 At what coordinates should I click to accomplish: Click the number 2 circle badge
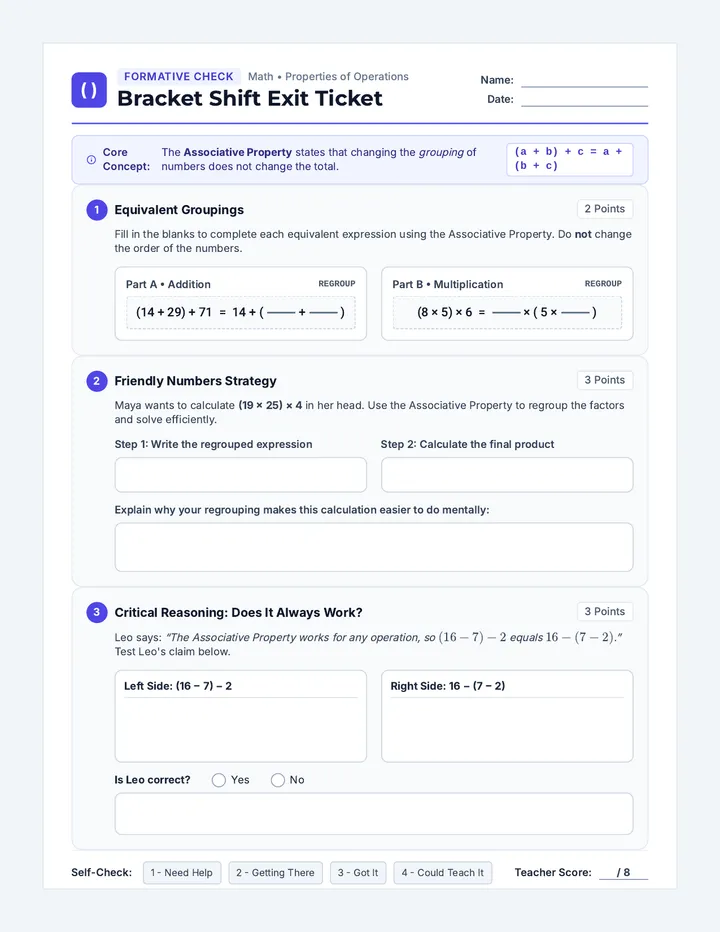pyautogui.click(x=97, y=381)
